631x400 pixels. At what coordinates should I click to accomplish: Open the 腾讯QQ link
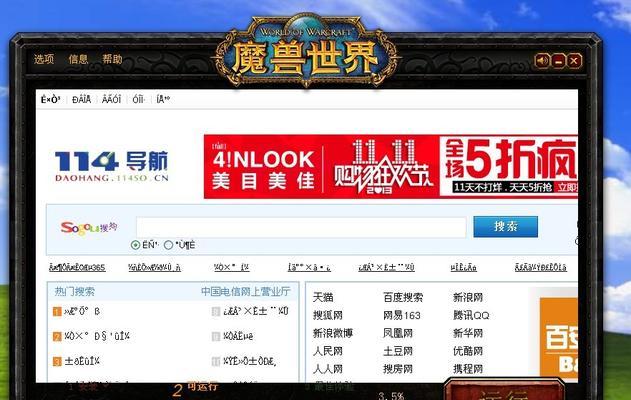pyautogui.click(x=471, y=315)
